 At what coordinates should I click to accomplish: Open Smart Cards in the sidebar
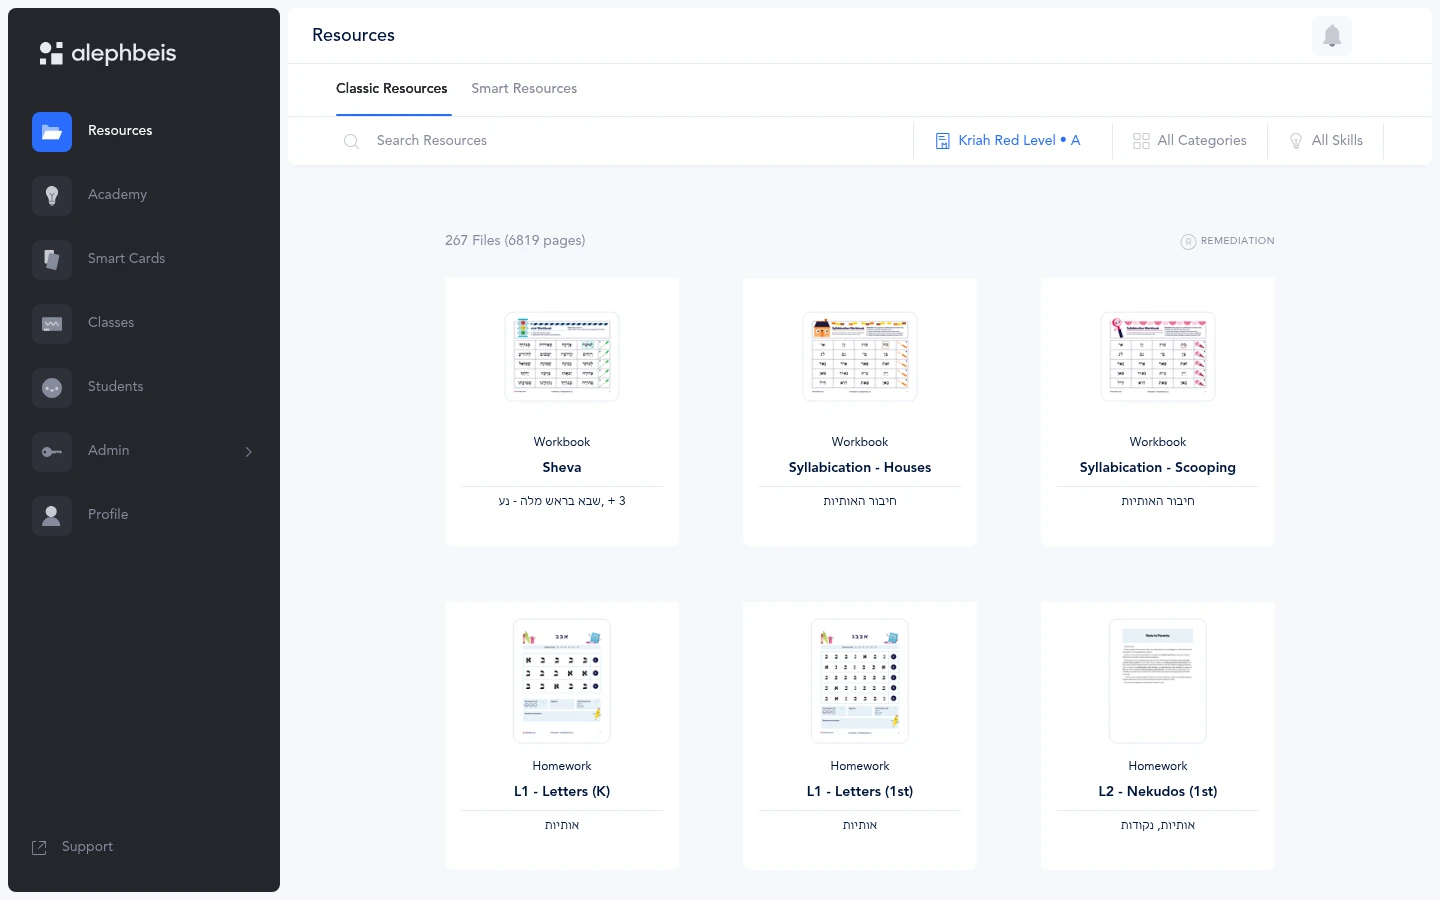coord(126,259)
